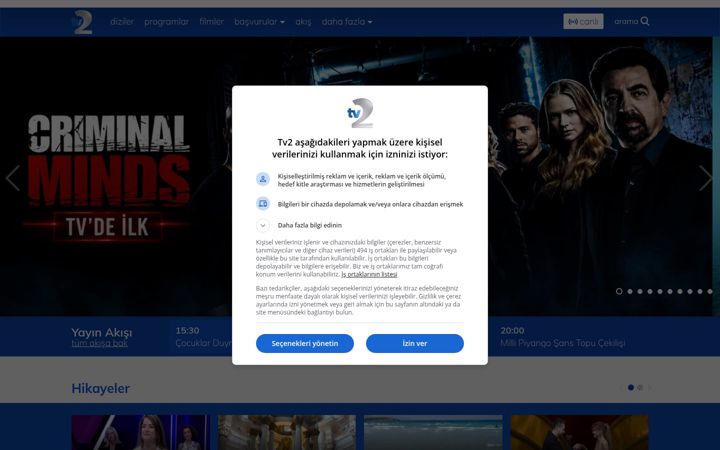Open the diziler menu item
Image resolution: width=720 pixels, height=450 pixels.
[122, 22]
